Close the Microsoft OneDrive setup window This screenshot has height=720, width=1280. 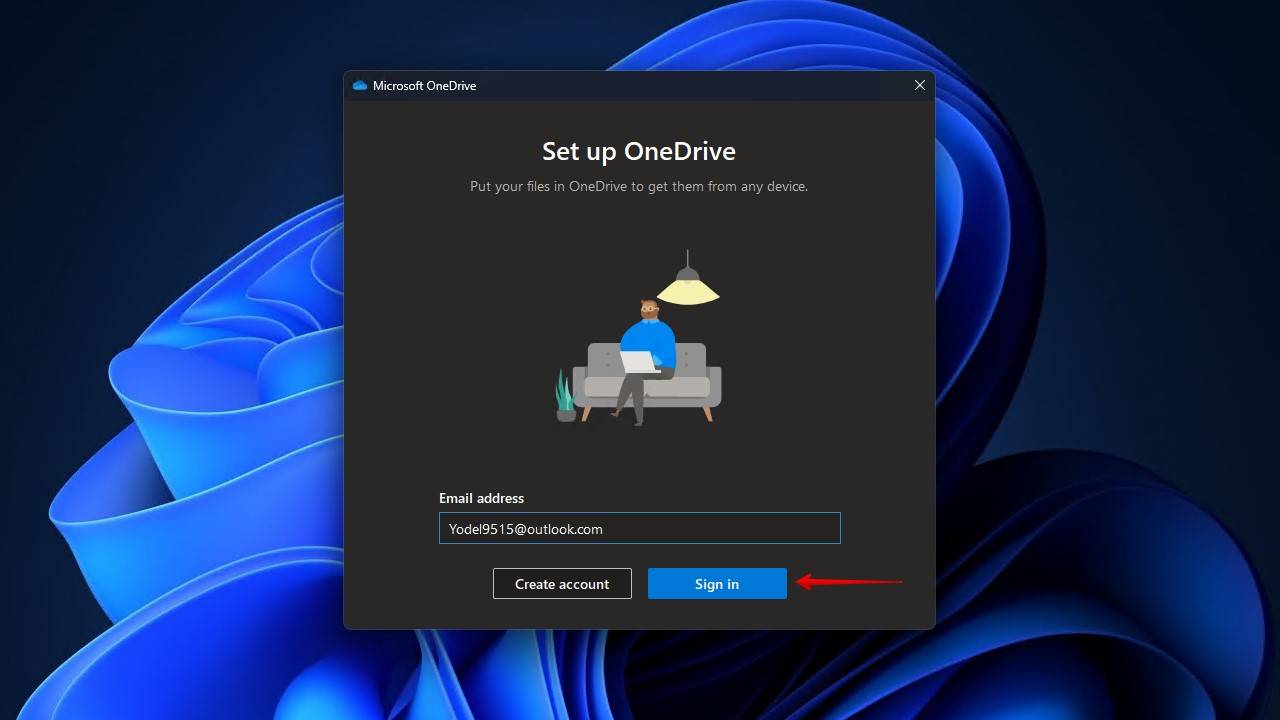point(919,85)
